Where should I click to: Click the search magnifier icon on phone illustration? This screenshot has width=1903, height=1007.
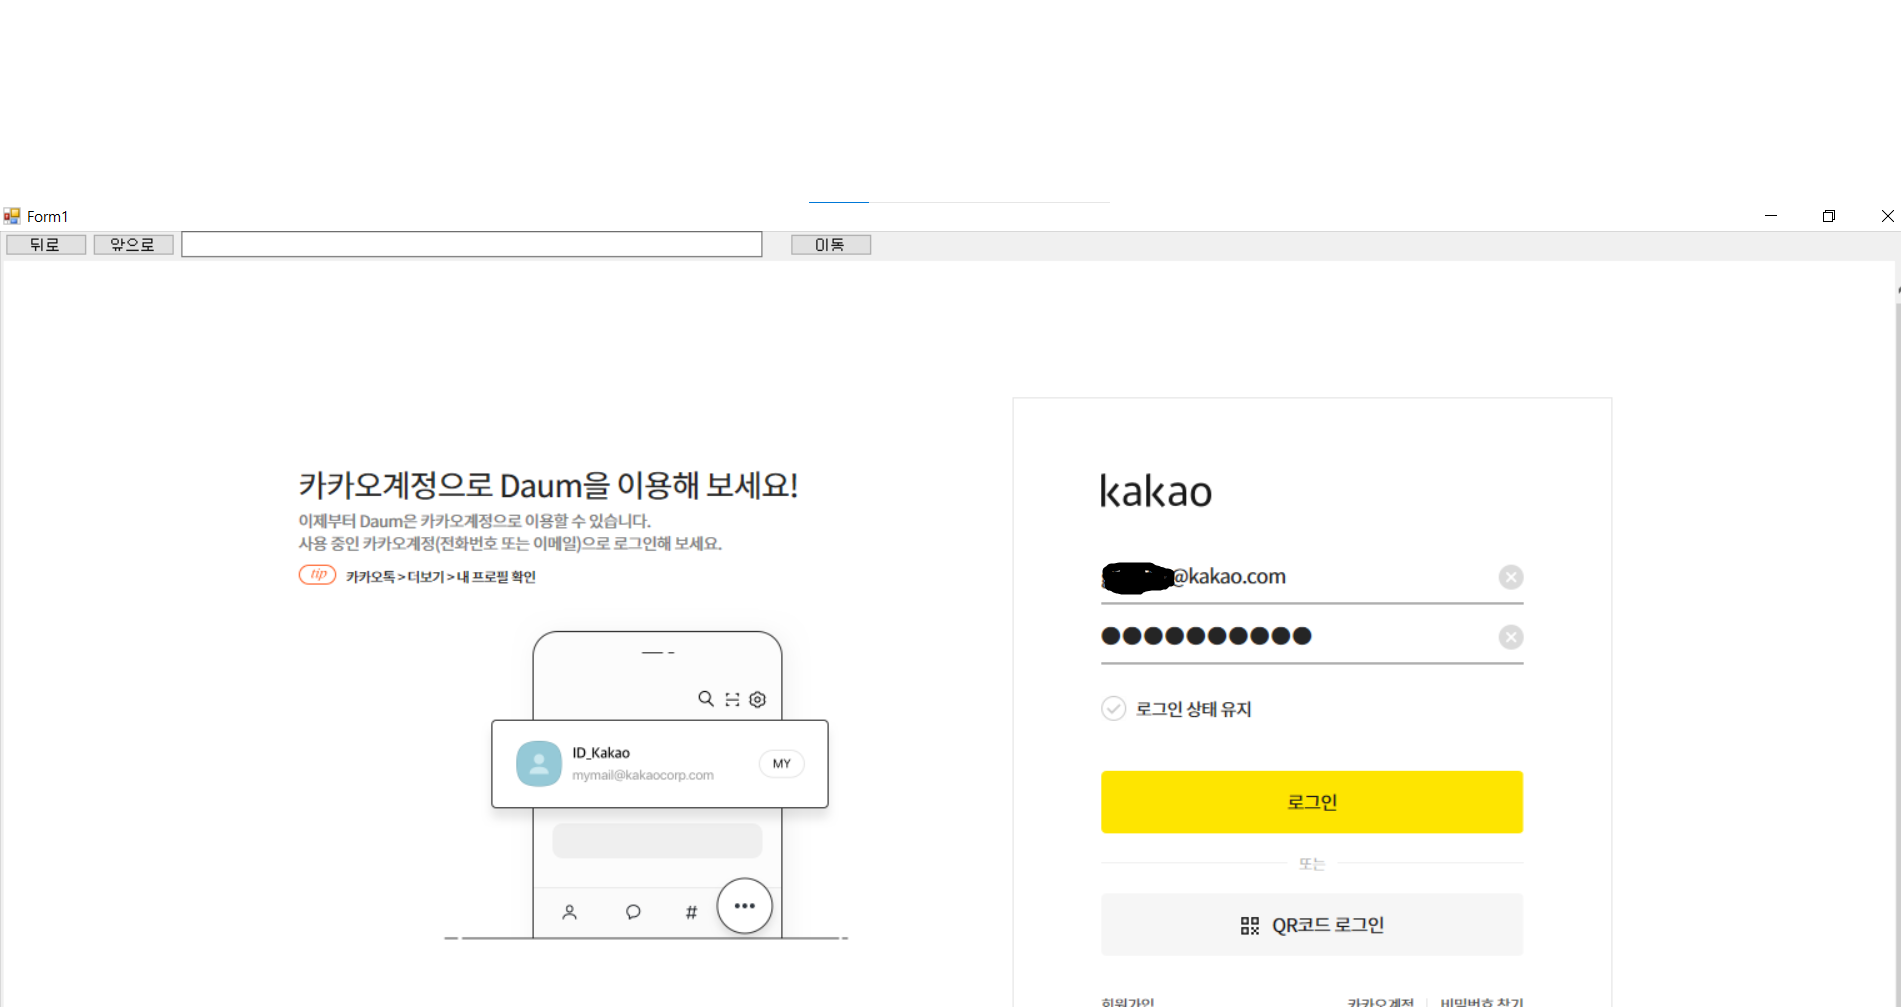pos(706,699)
